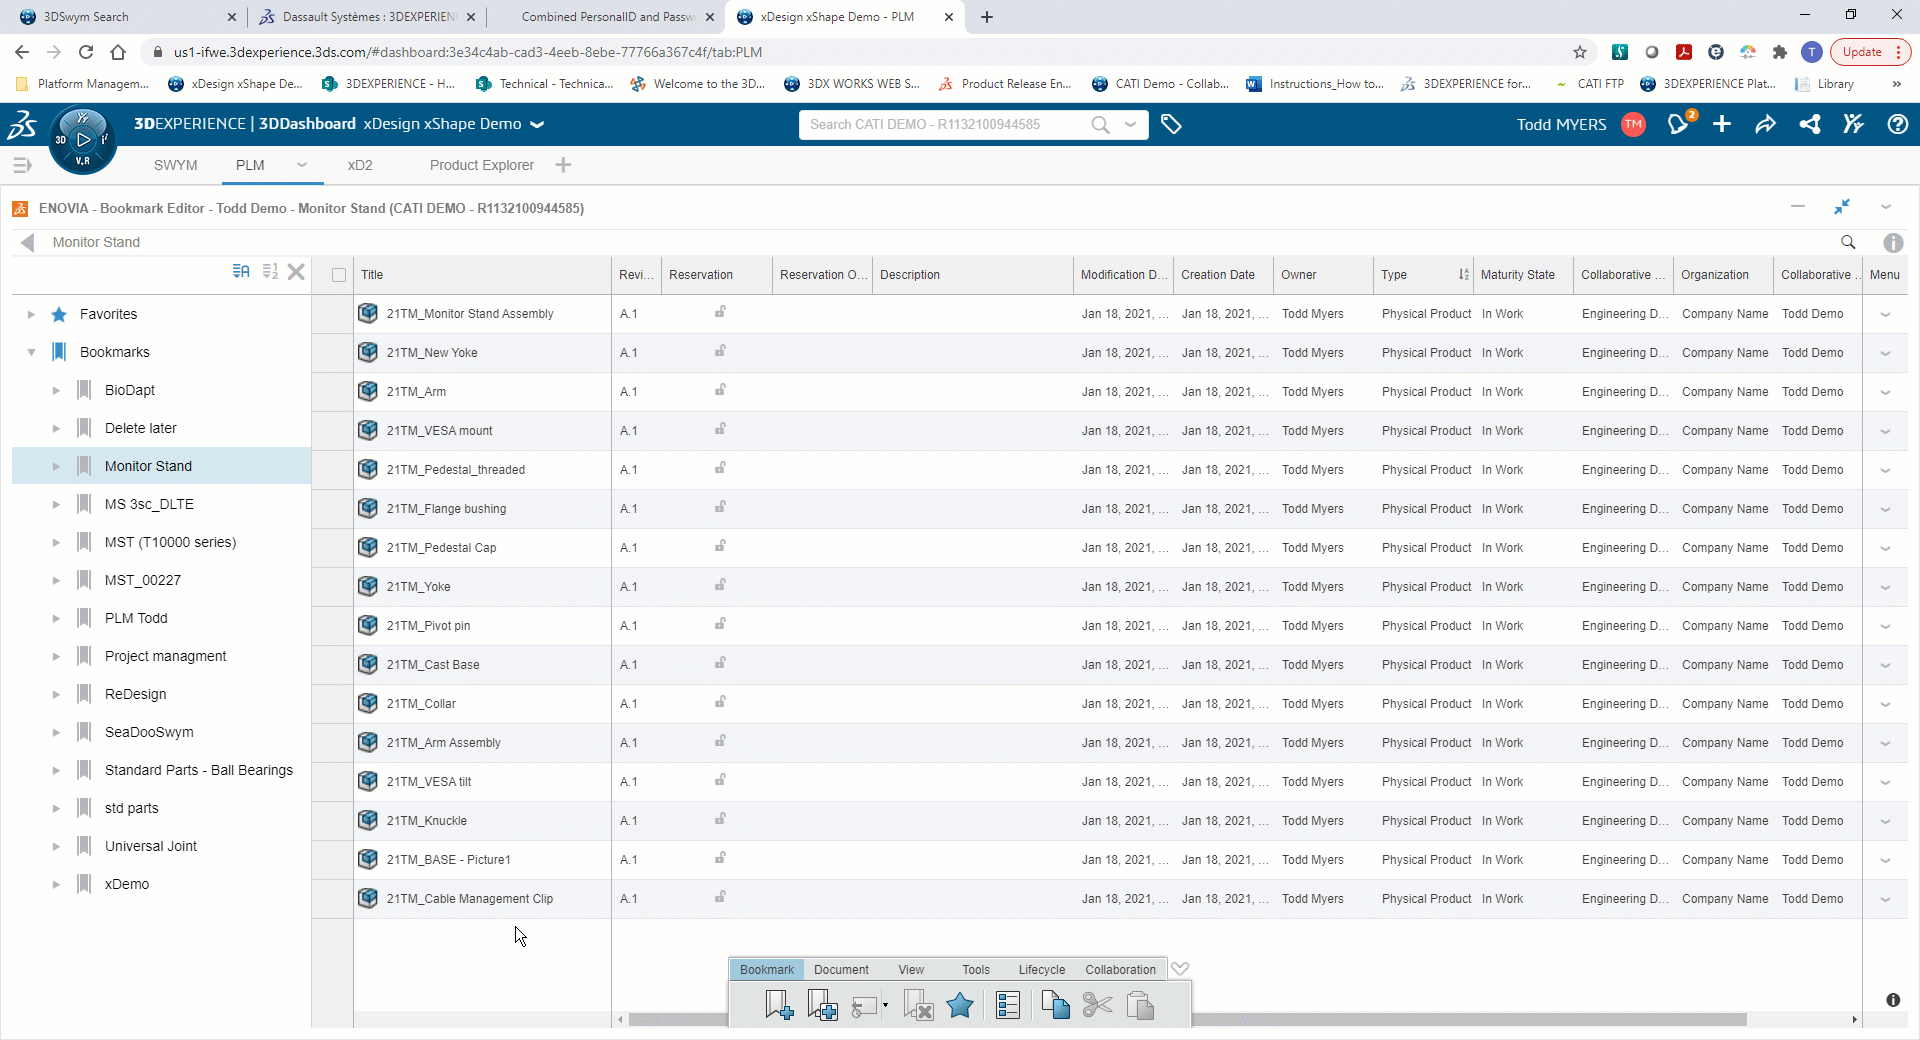Screen dimensions: 1920x1040
Task: Open the Document action bar tab
Action: pos(841,969)
